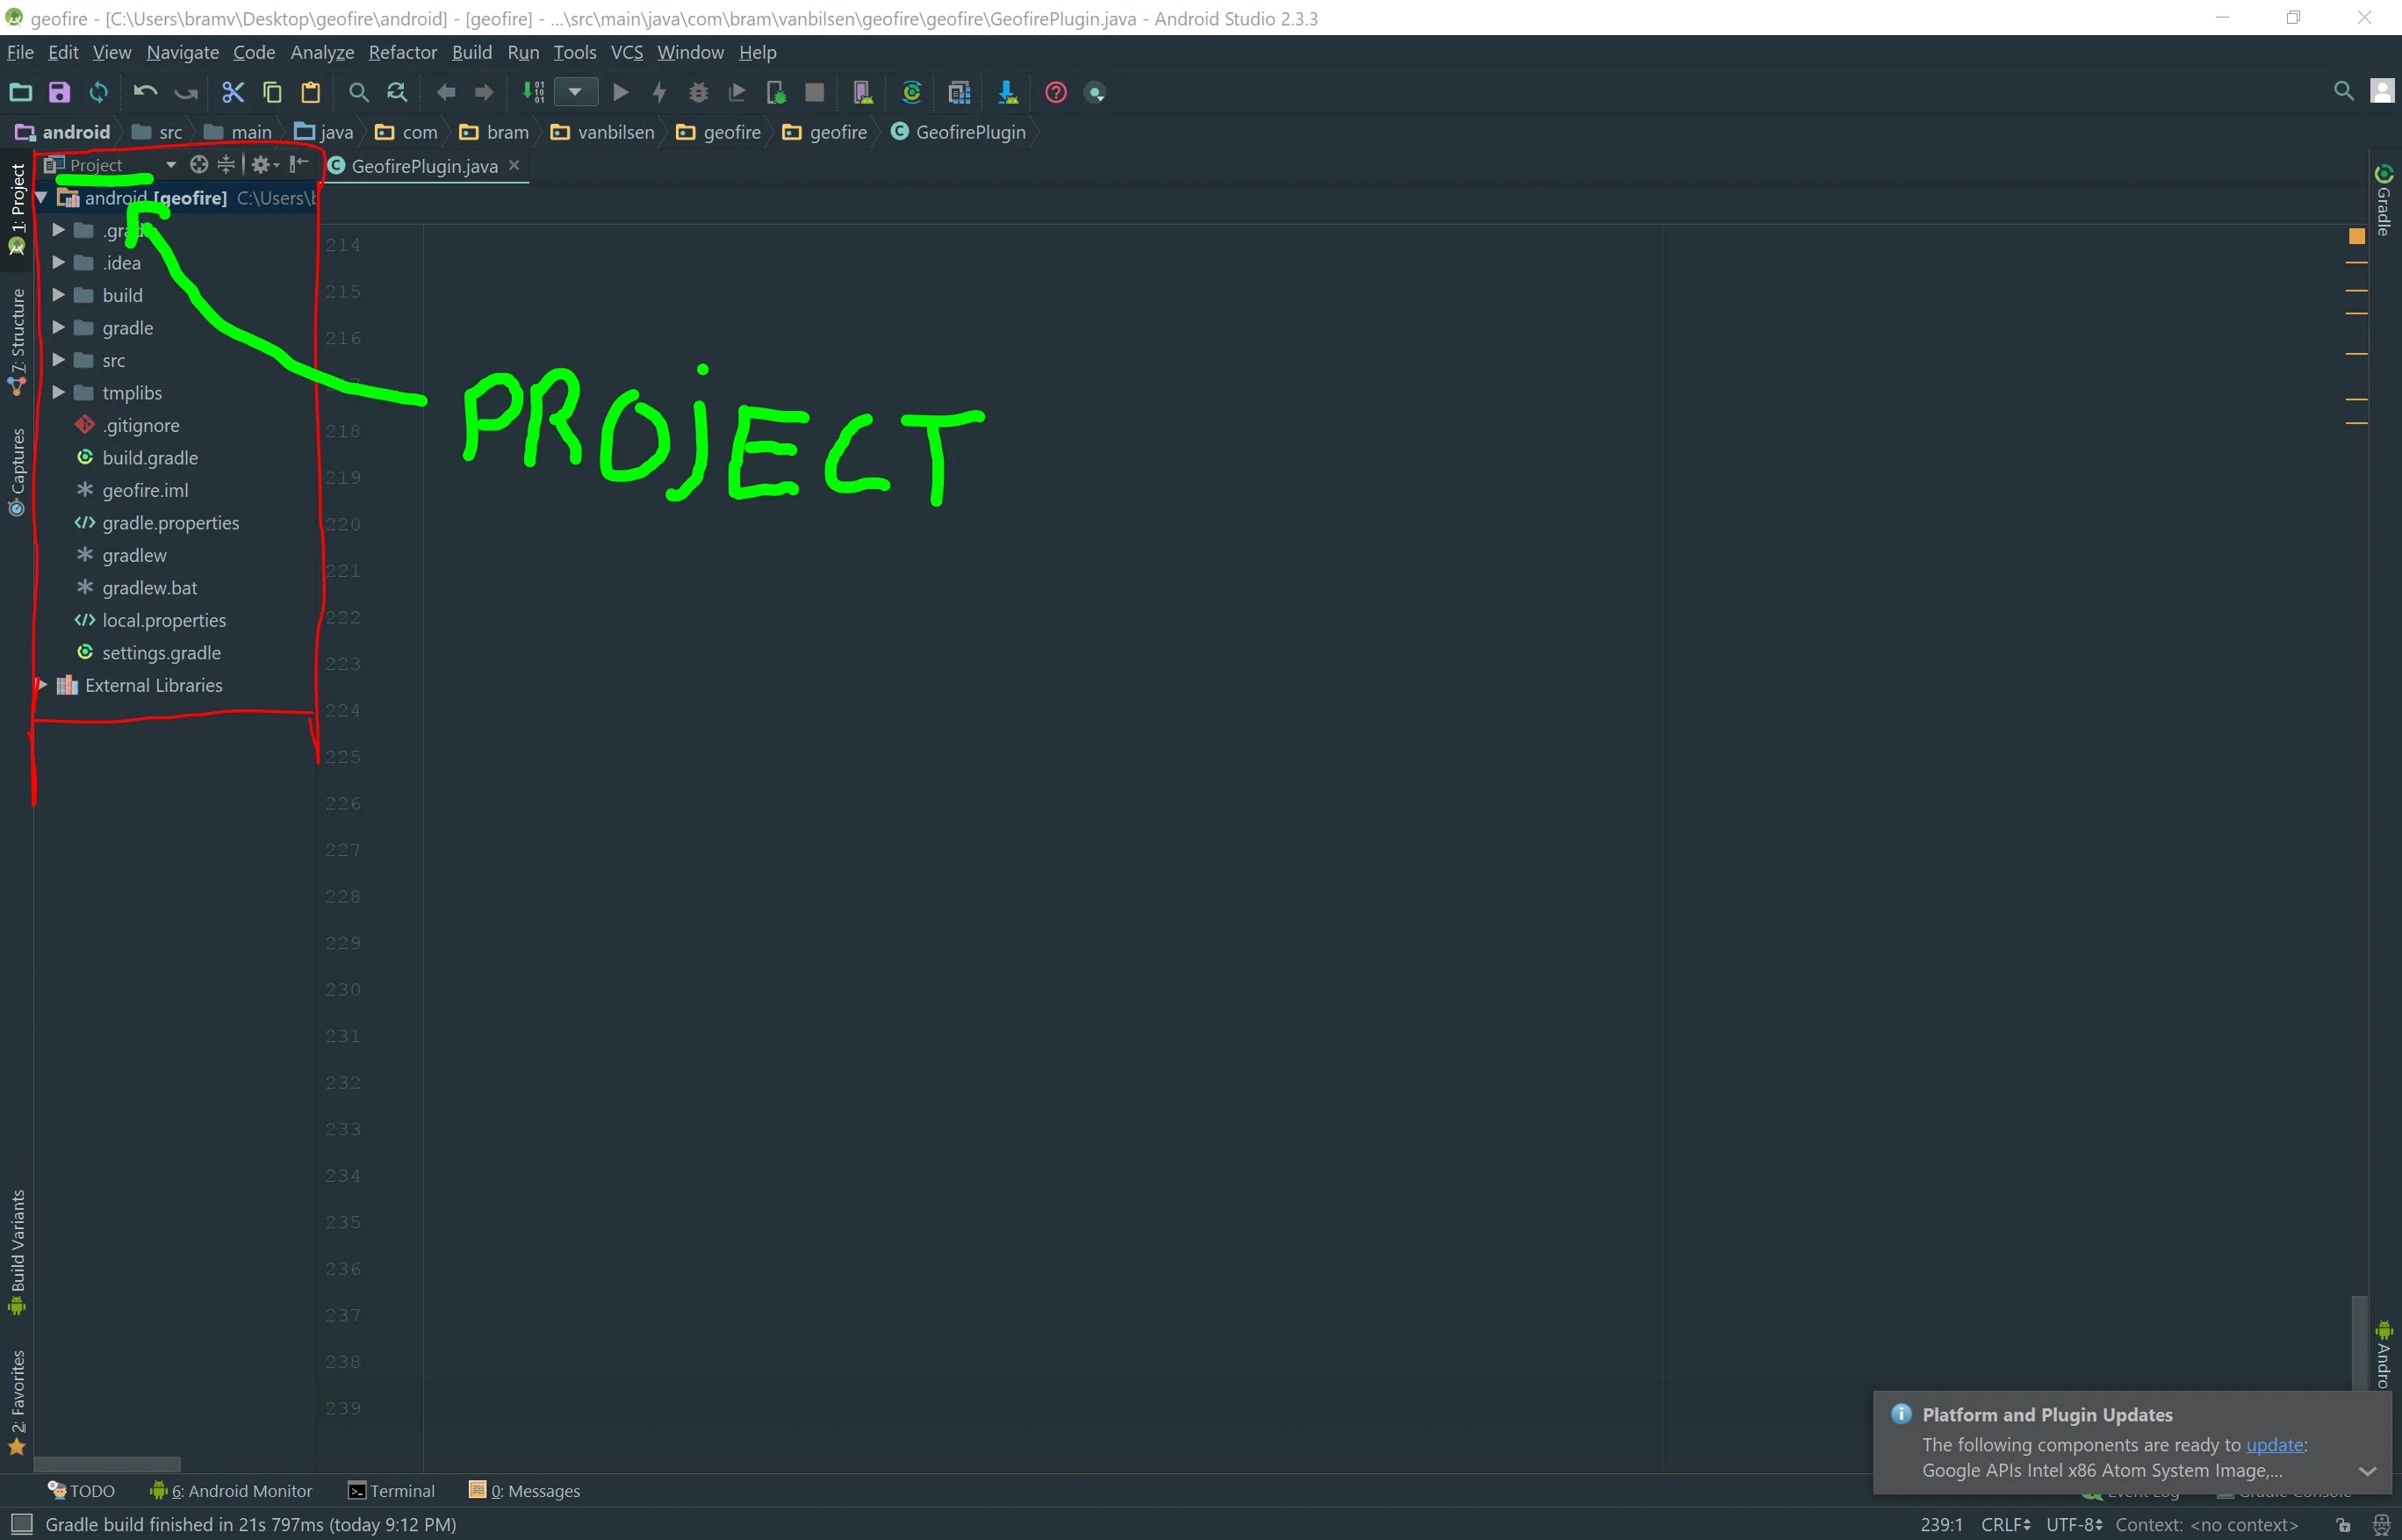
Task: Open the Refactor menu
Action: click(x=402, y=52)
